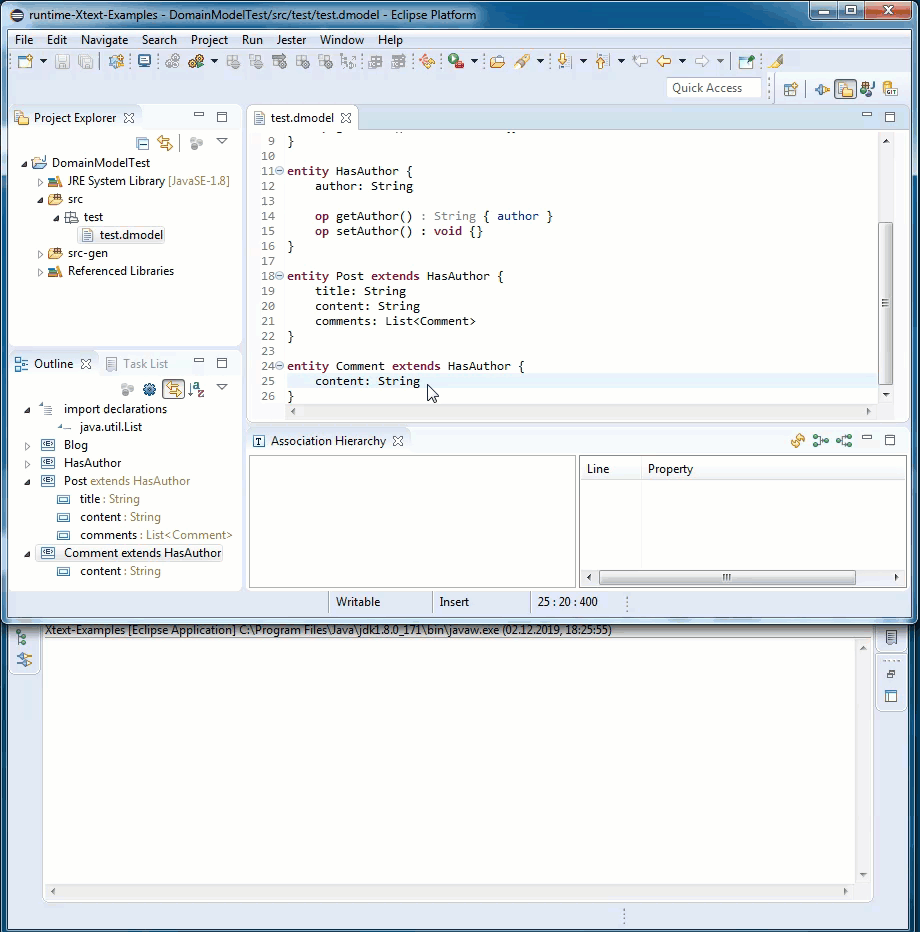This screenshot has width=920, height=932.
Task: Refresh the Association Hierarchy view
Action: click(x=797, y=440)
